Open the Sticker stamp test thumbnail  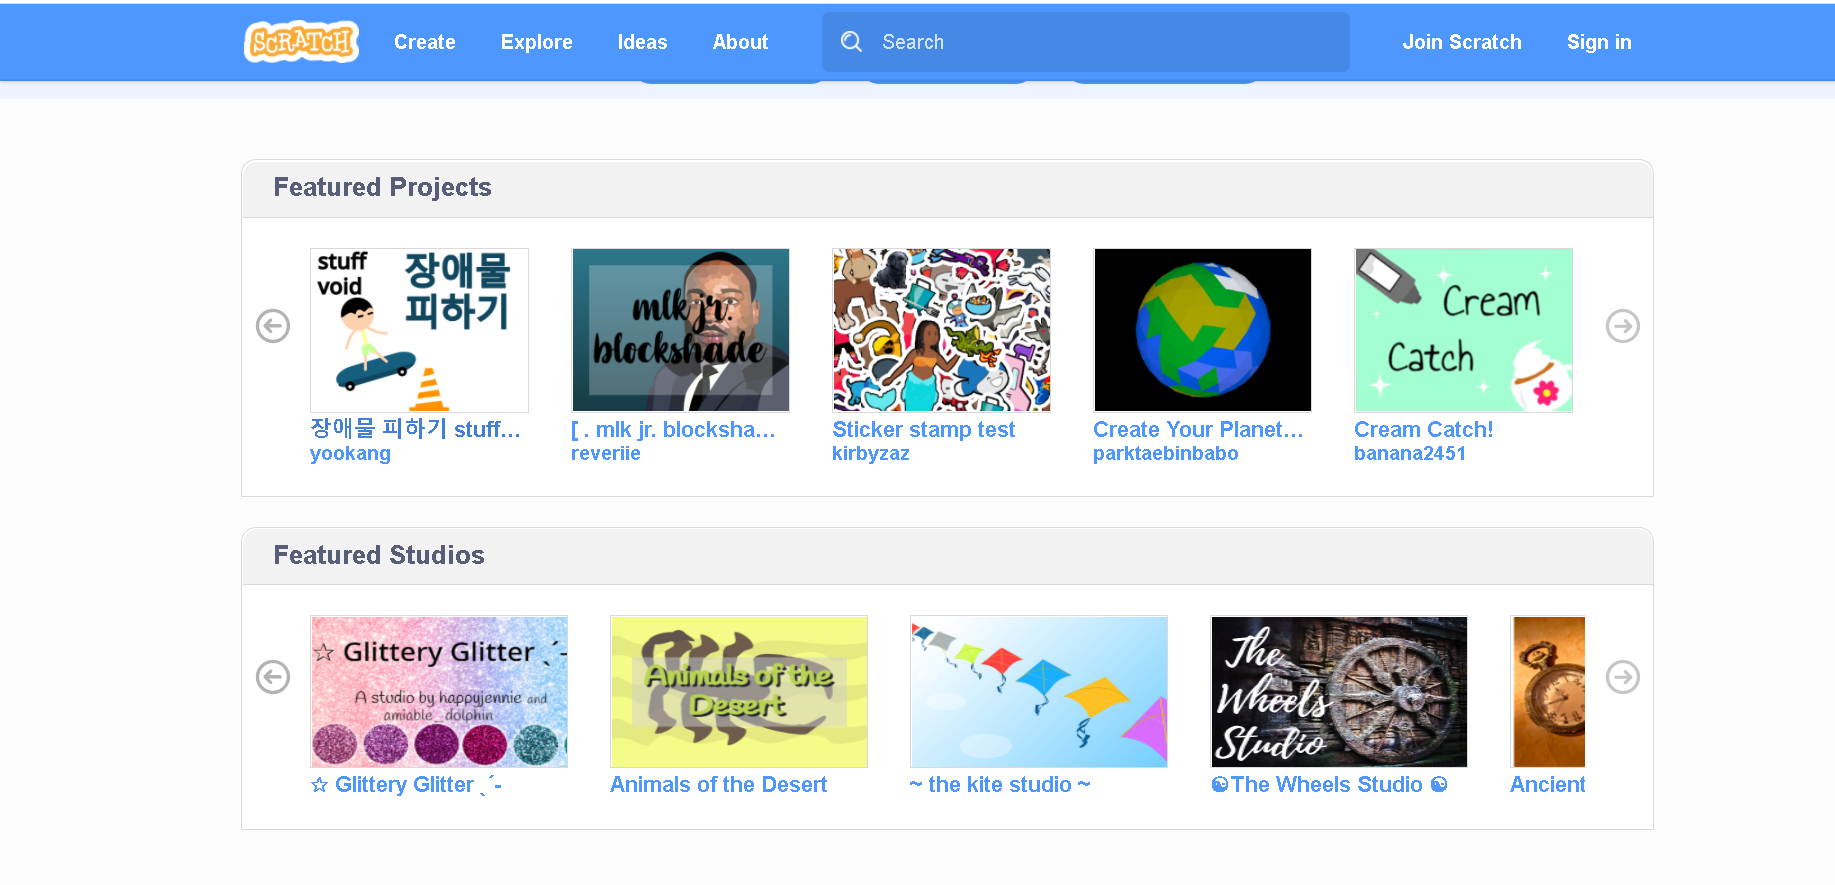tap(941, 330)
